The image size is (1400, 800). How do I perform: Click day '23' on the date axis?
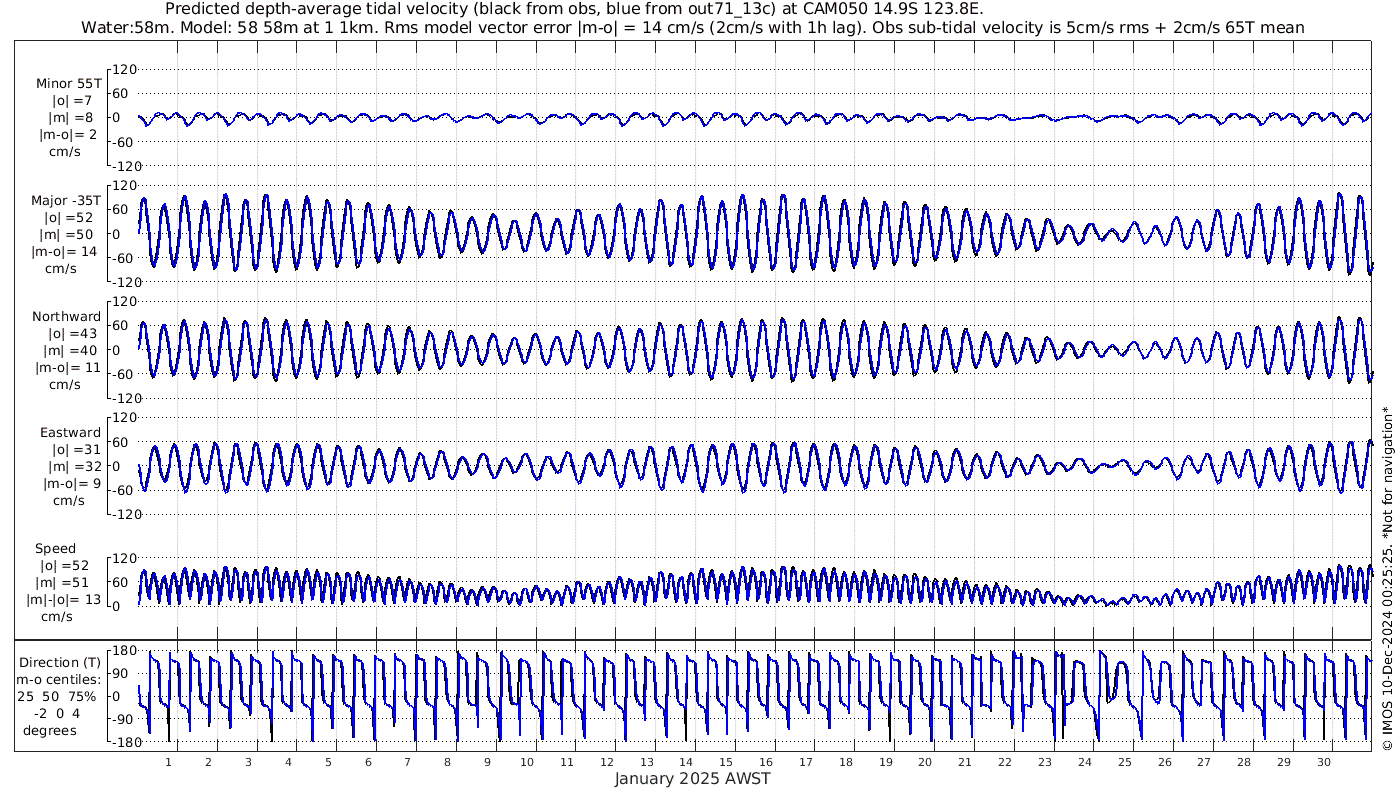(x=1045, y=762)
